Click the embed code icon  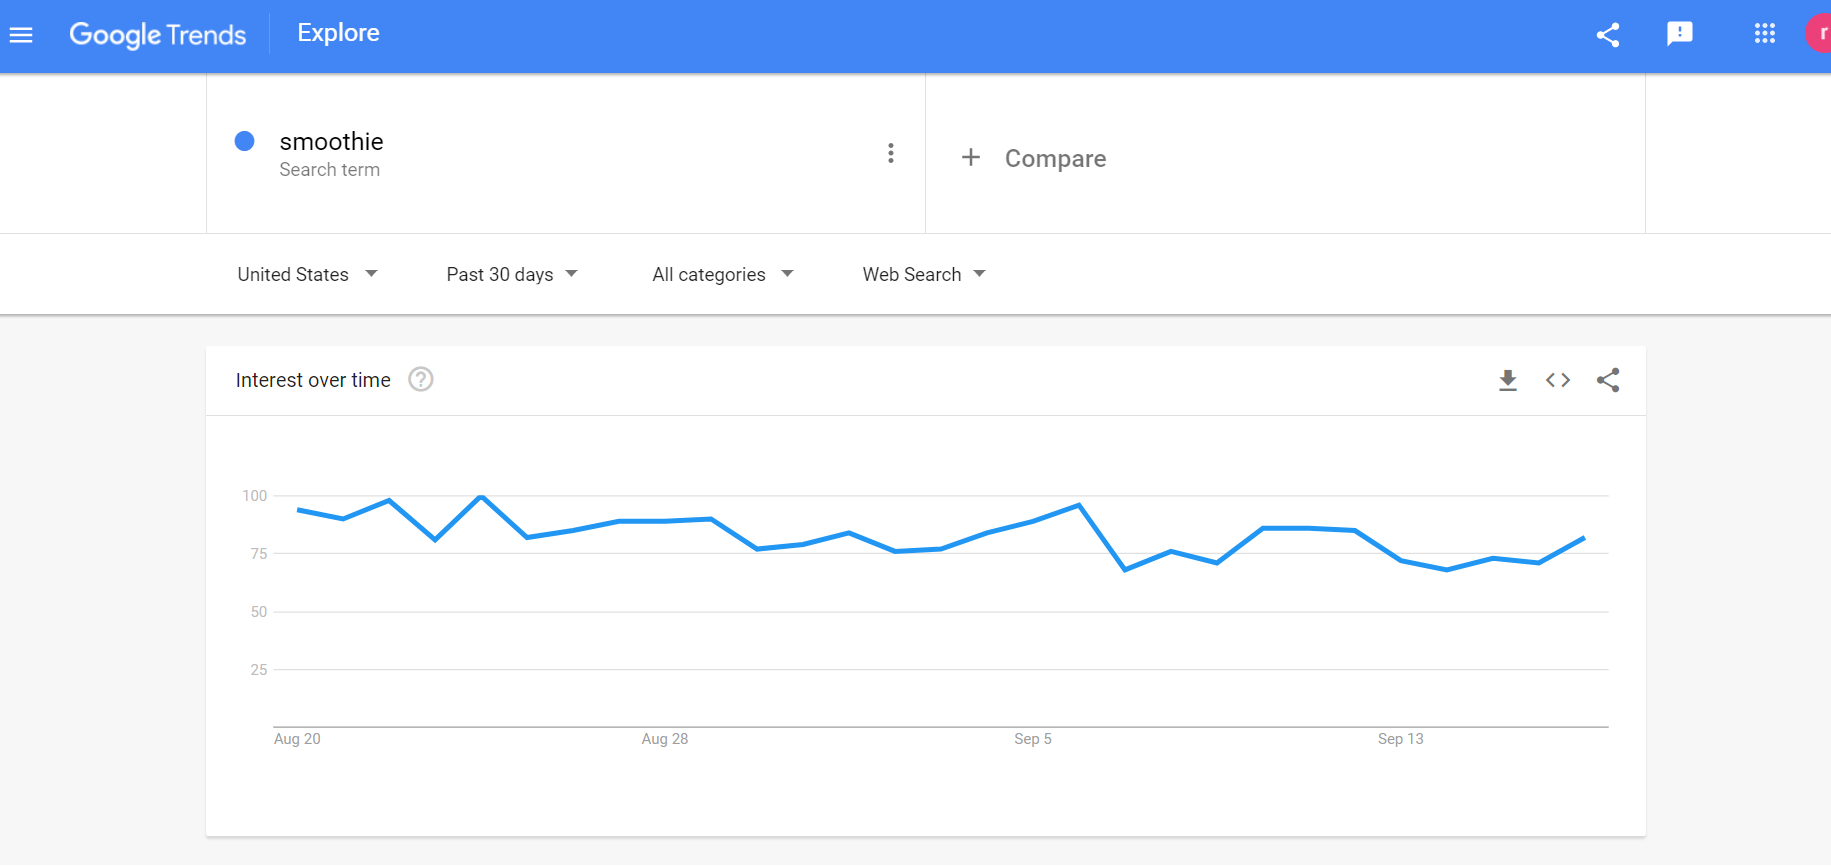pos(1557,380)
